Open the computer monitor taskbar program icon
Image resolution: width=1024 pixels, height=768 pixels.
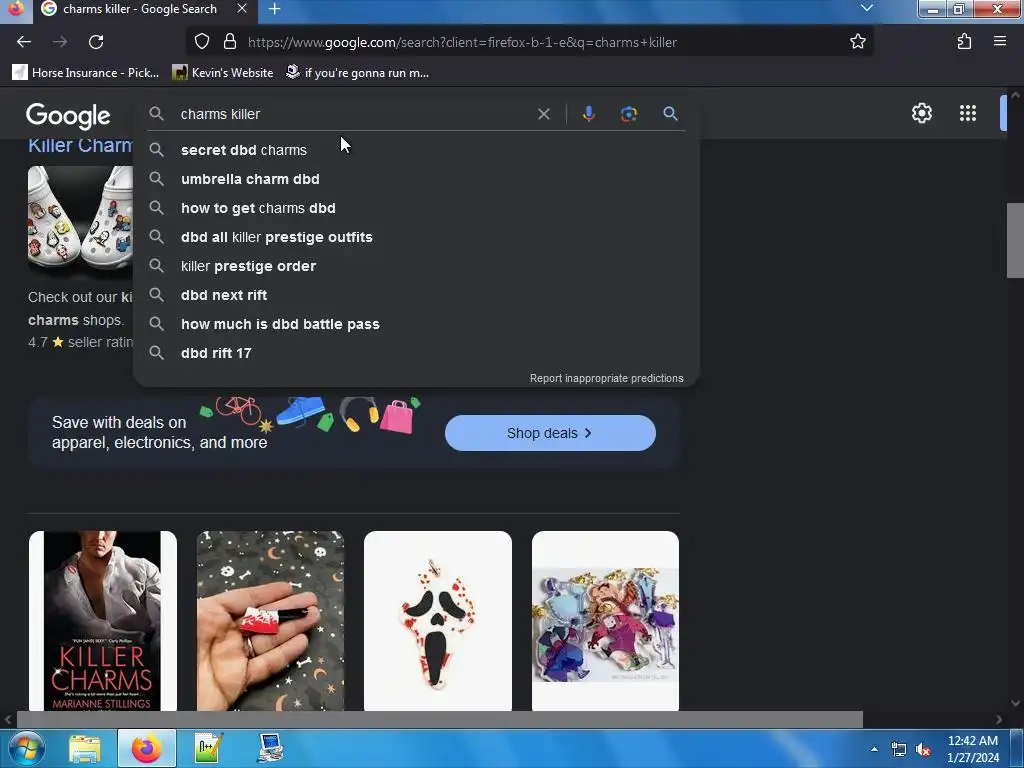tap(270, 748)
